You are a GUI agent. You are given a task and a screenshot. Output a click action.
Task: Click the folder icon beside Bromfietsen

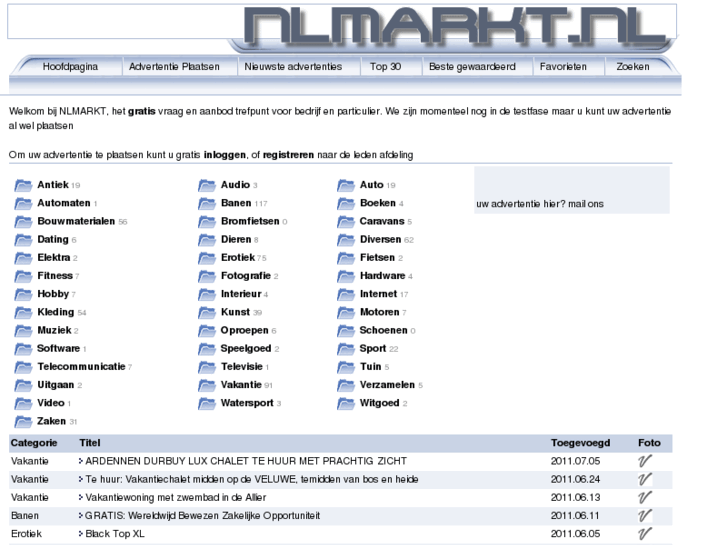207,221
